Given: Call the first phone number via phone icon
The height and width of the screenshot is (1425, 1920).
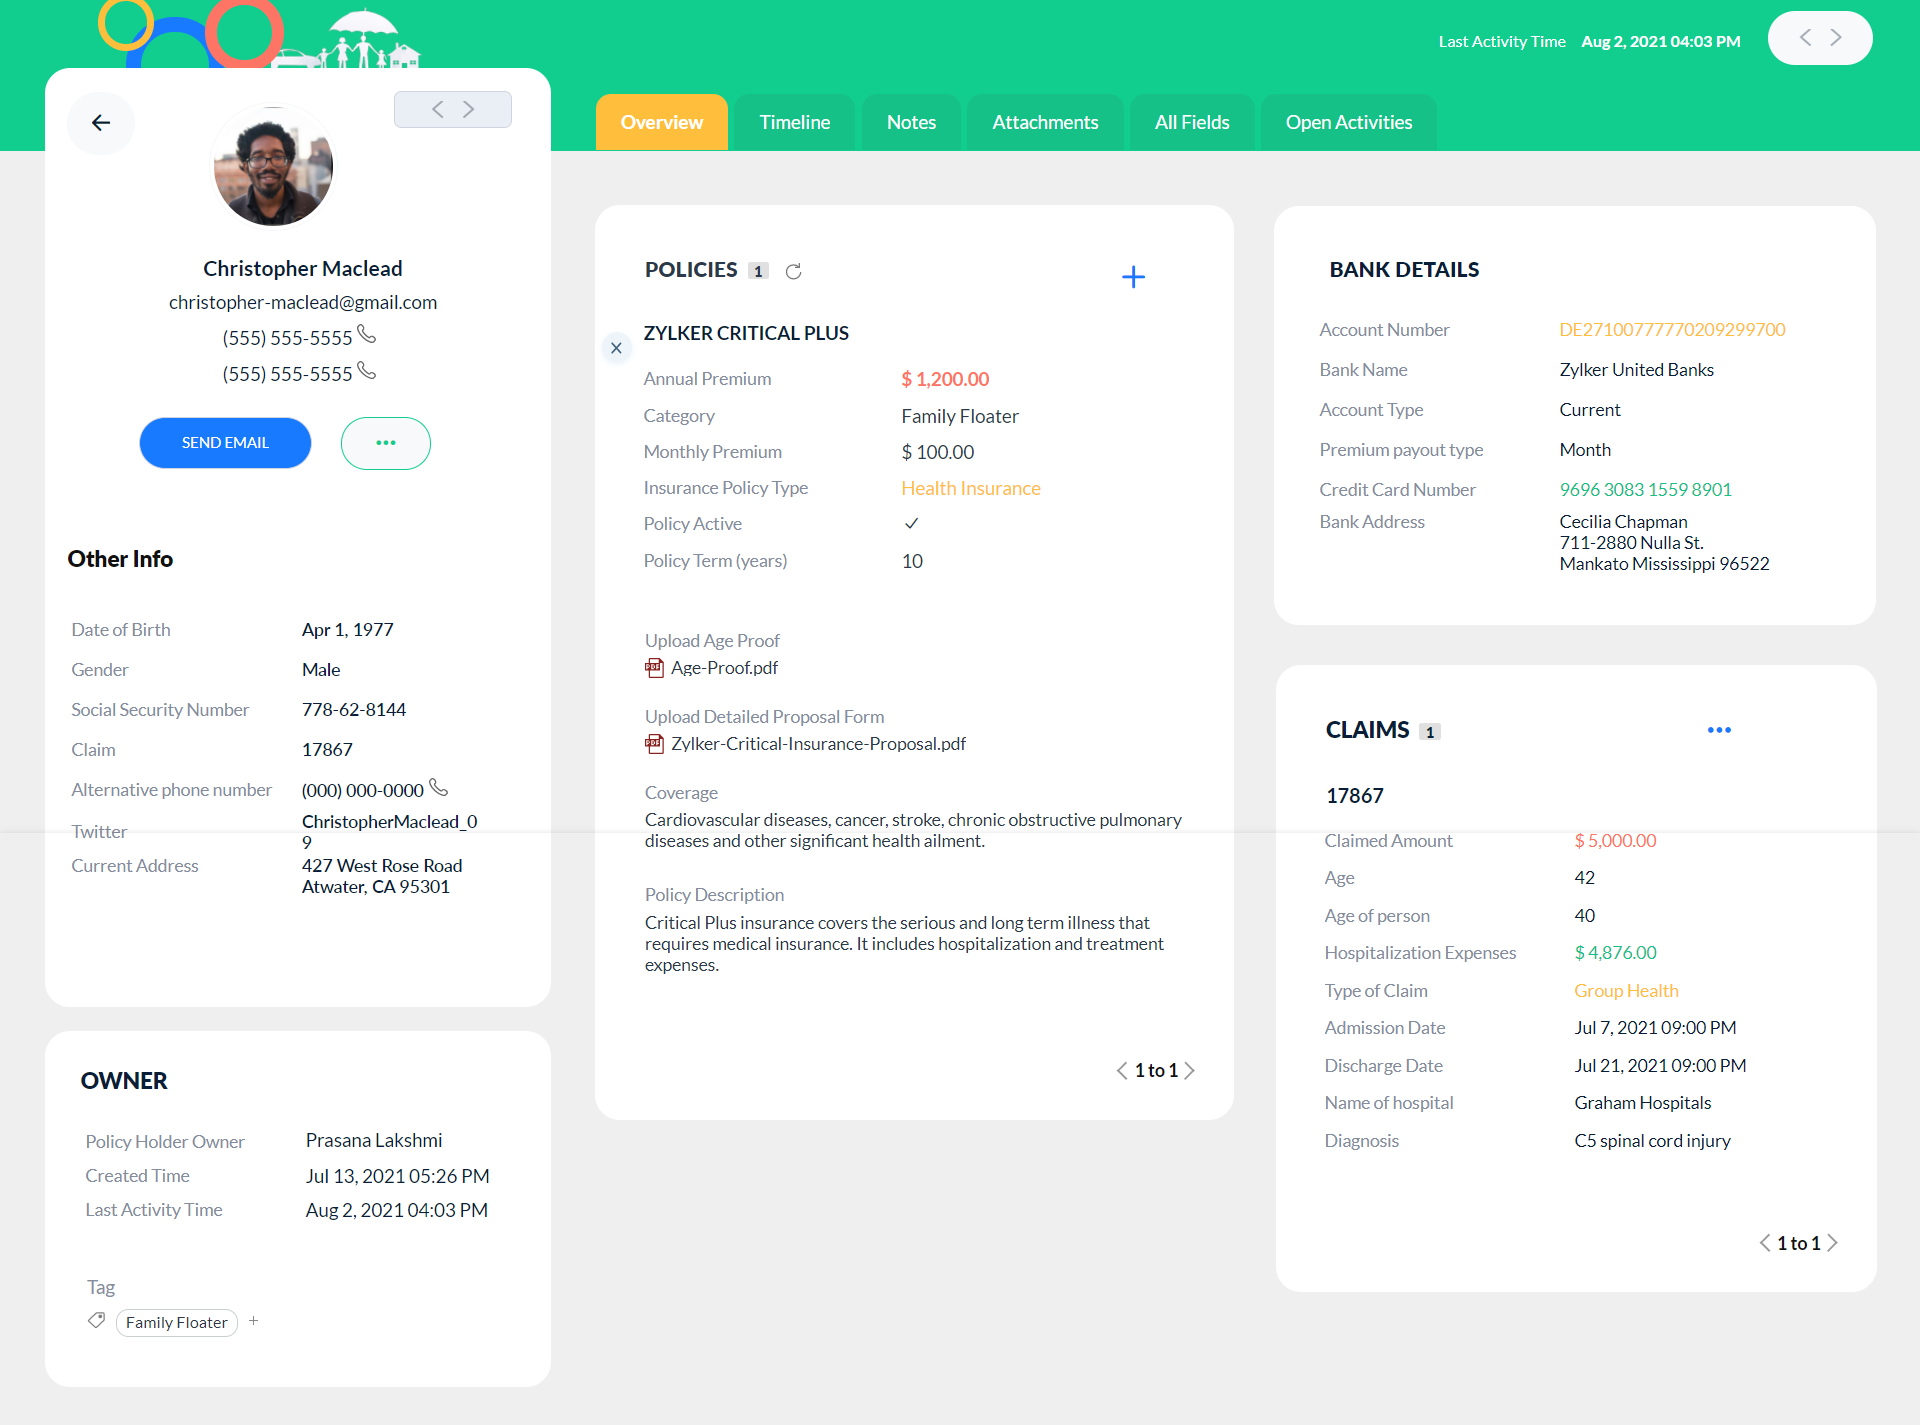Looking at the screenshot, I should pyautogui.click(x=367, y=335).
